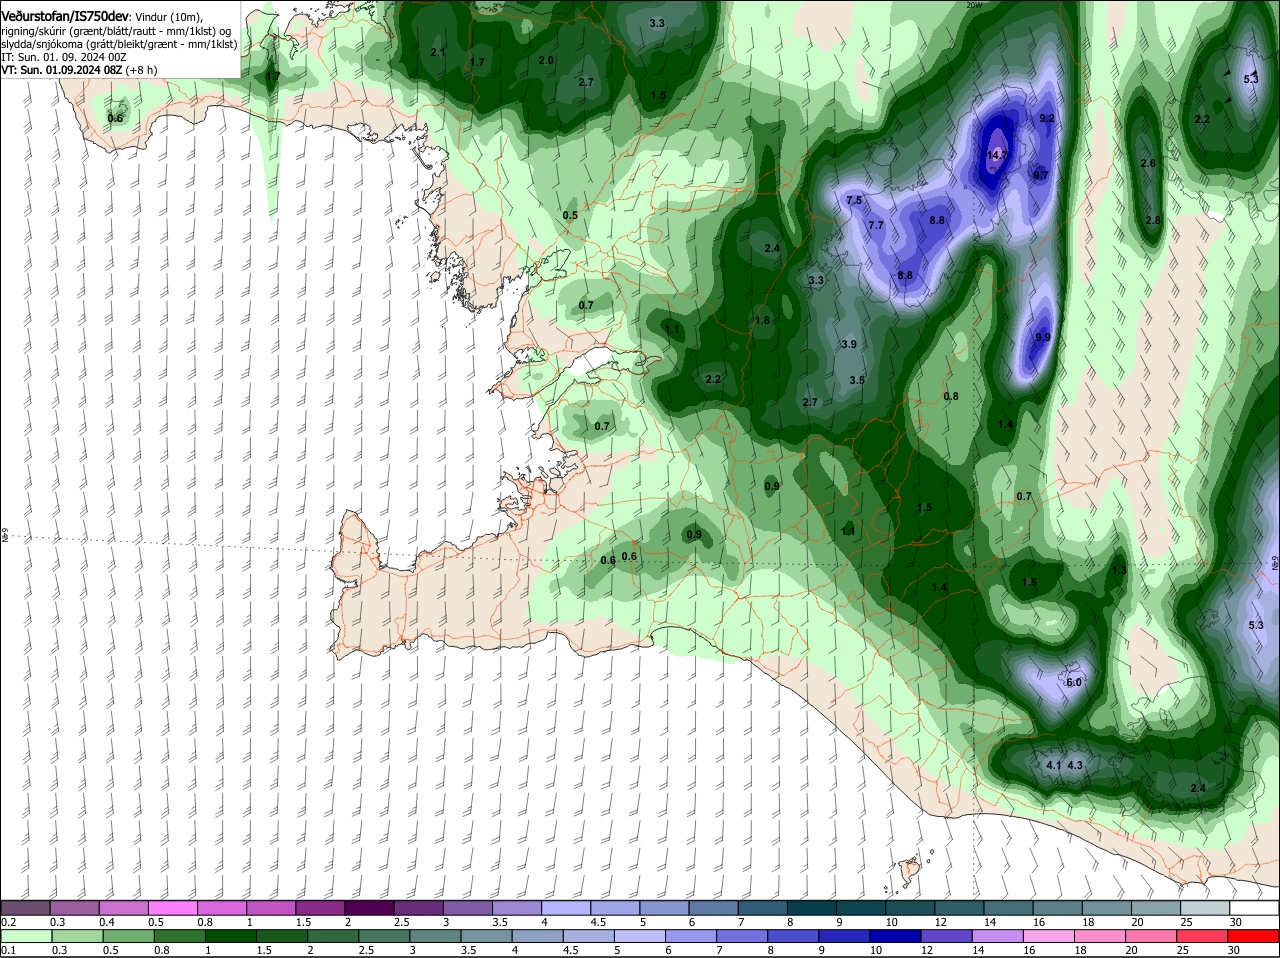Click the 2.6 precipitation value
Screen dimensions: 1280x958
(1148, 163)
